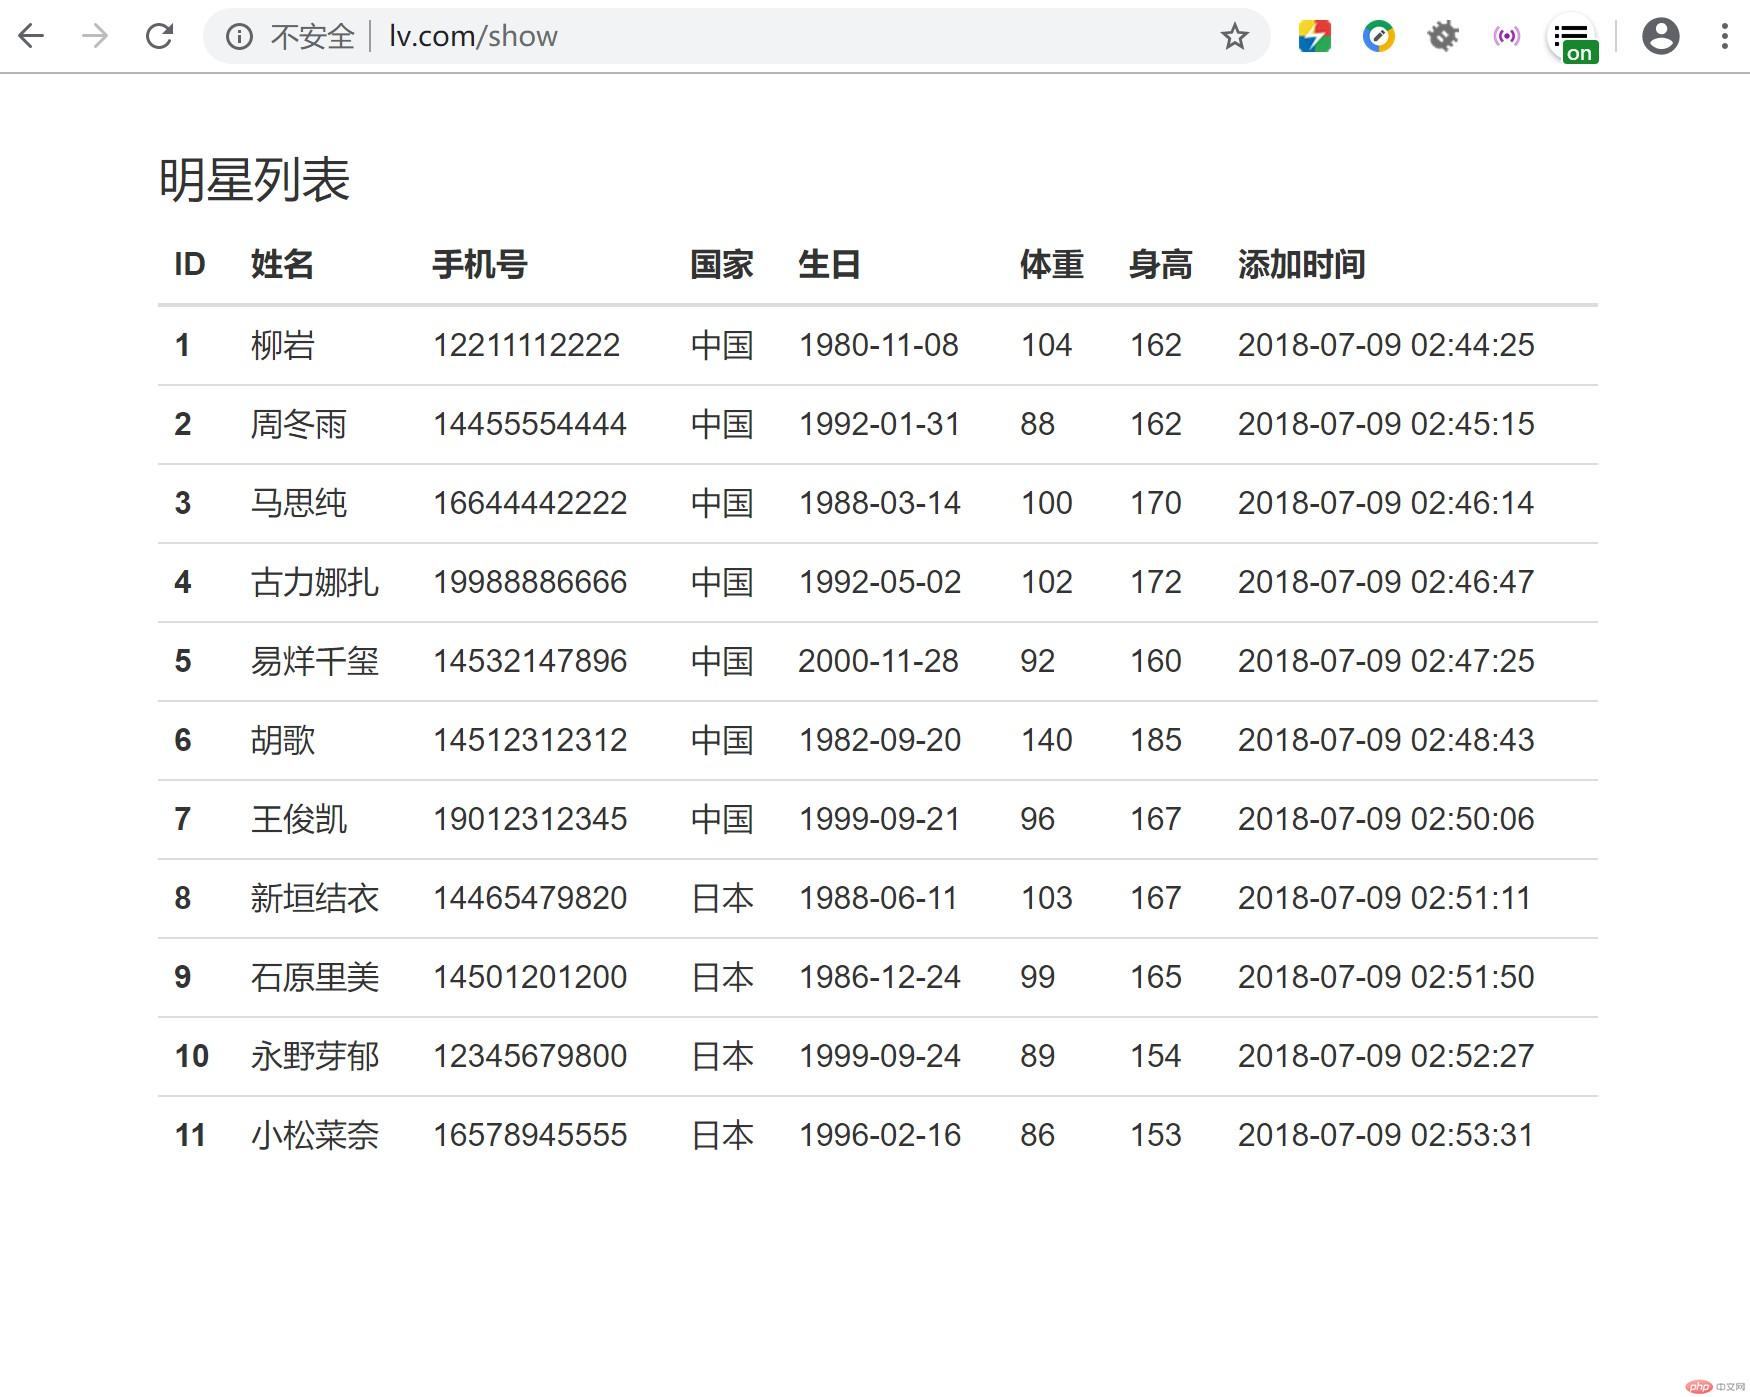Click phone number 19012312345
This screenshot has height=1397, width=1750.
point(529,819)
